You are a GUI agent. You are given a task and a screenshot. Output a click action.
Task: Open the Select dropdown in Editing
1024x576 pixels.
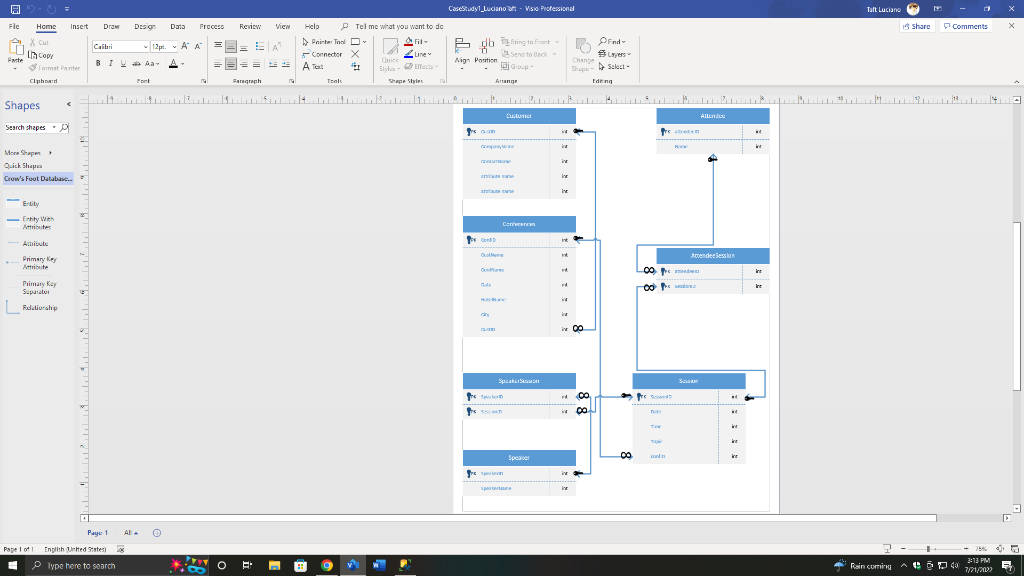tap(614, 67)
